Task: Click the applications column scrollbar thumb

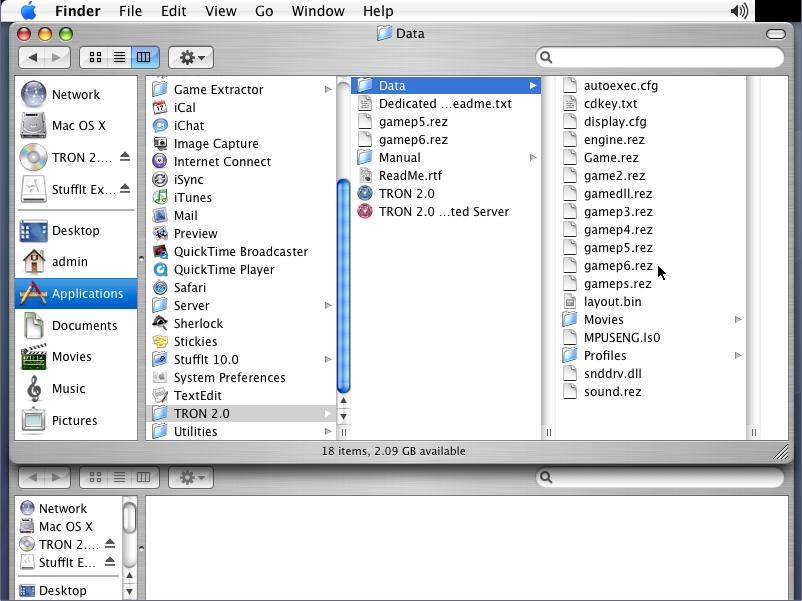Action: pyautogui.click(x=343, y=285)
